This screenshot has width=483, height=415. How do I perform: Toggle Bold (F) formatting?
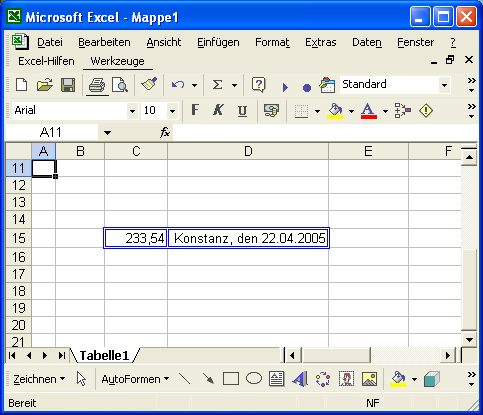[x=195, y=110]
